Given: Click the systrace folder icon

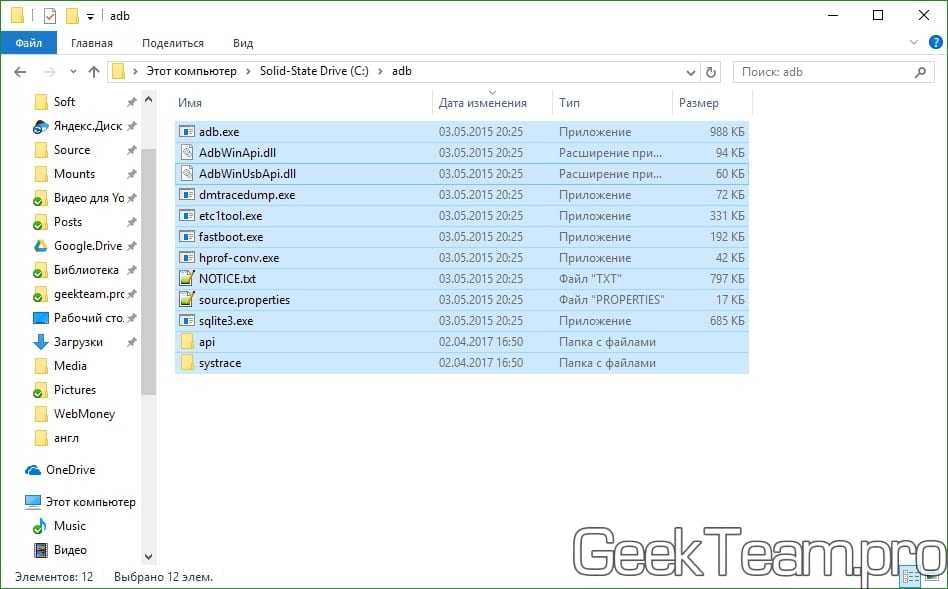Looking at the screenshot, I should click(187, 363).
